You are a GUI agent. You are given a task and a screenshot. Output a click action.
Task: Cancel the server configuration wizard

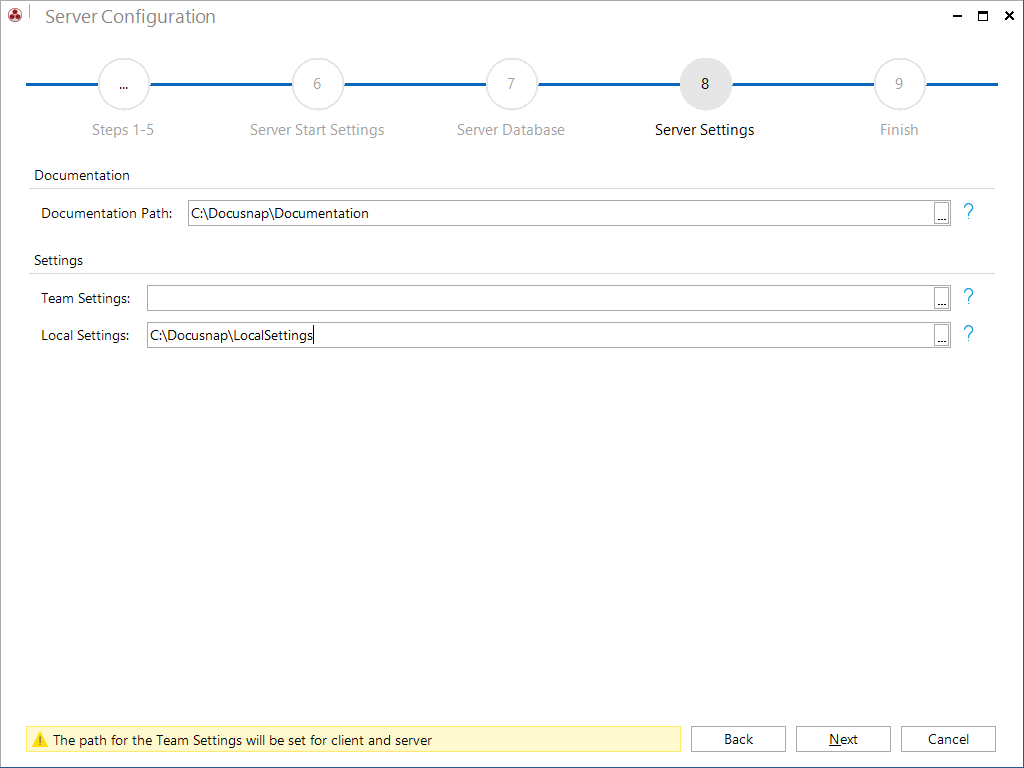click(948, 739)
